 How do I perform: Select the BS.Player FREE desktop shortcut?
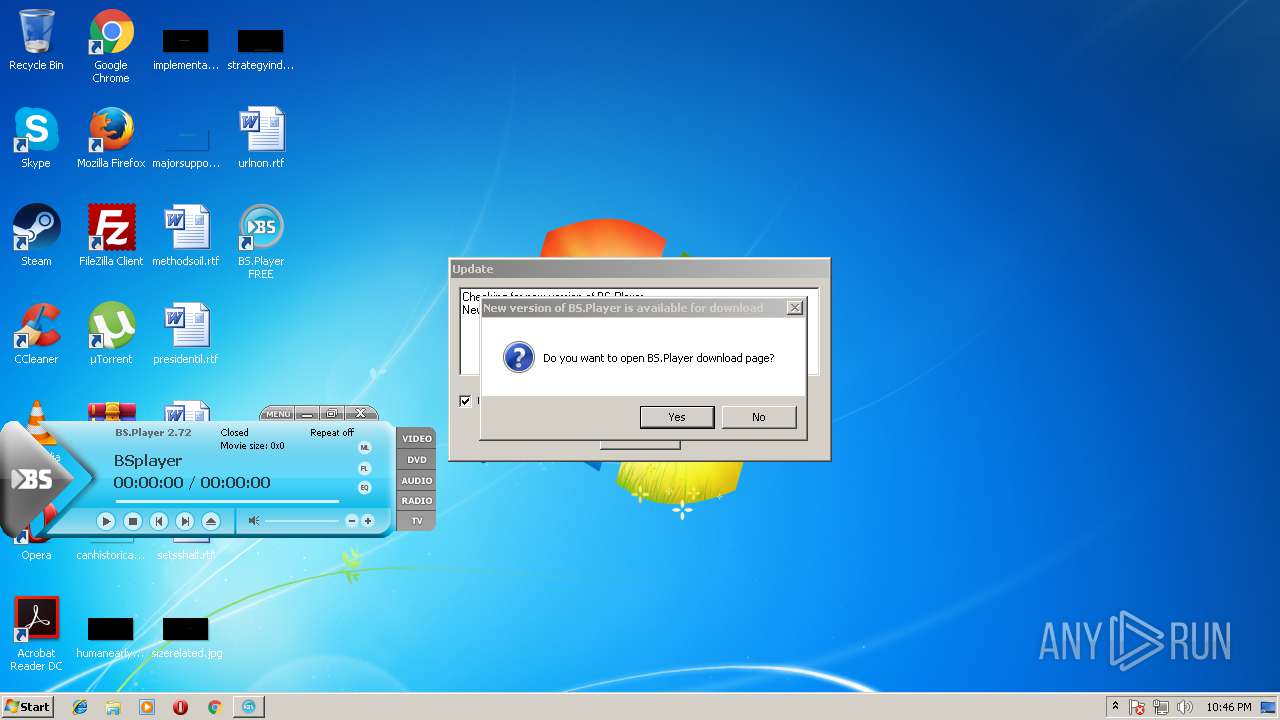tap(261, 242)
